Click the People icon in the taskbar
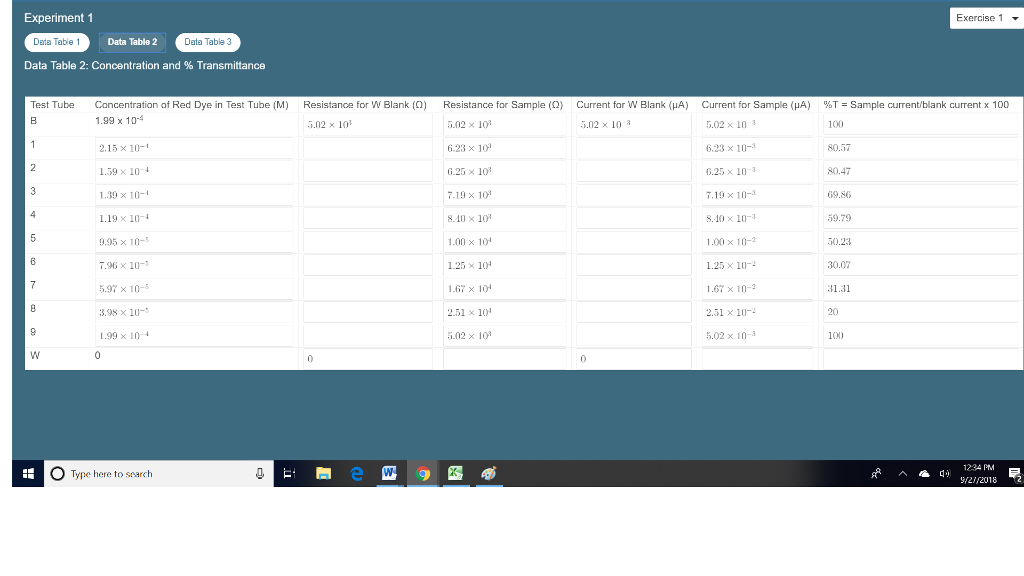 pyautogui.click(x=875, y=474)
